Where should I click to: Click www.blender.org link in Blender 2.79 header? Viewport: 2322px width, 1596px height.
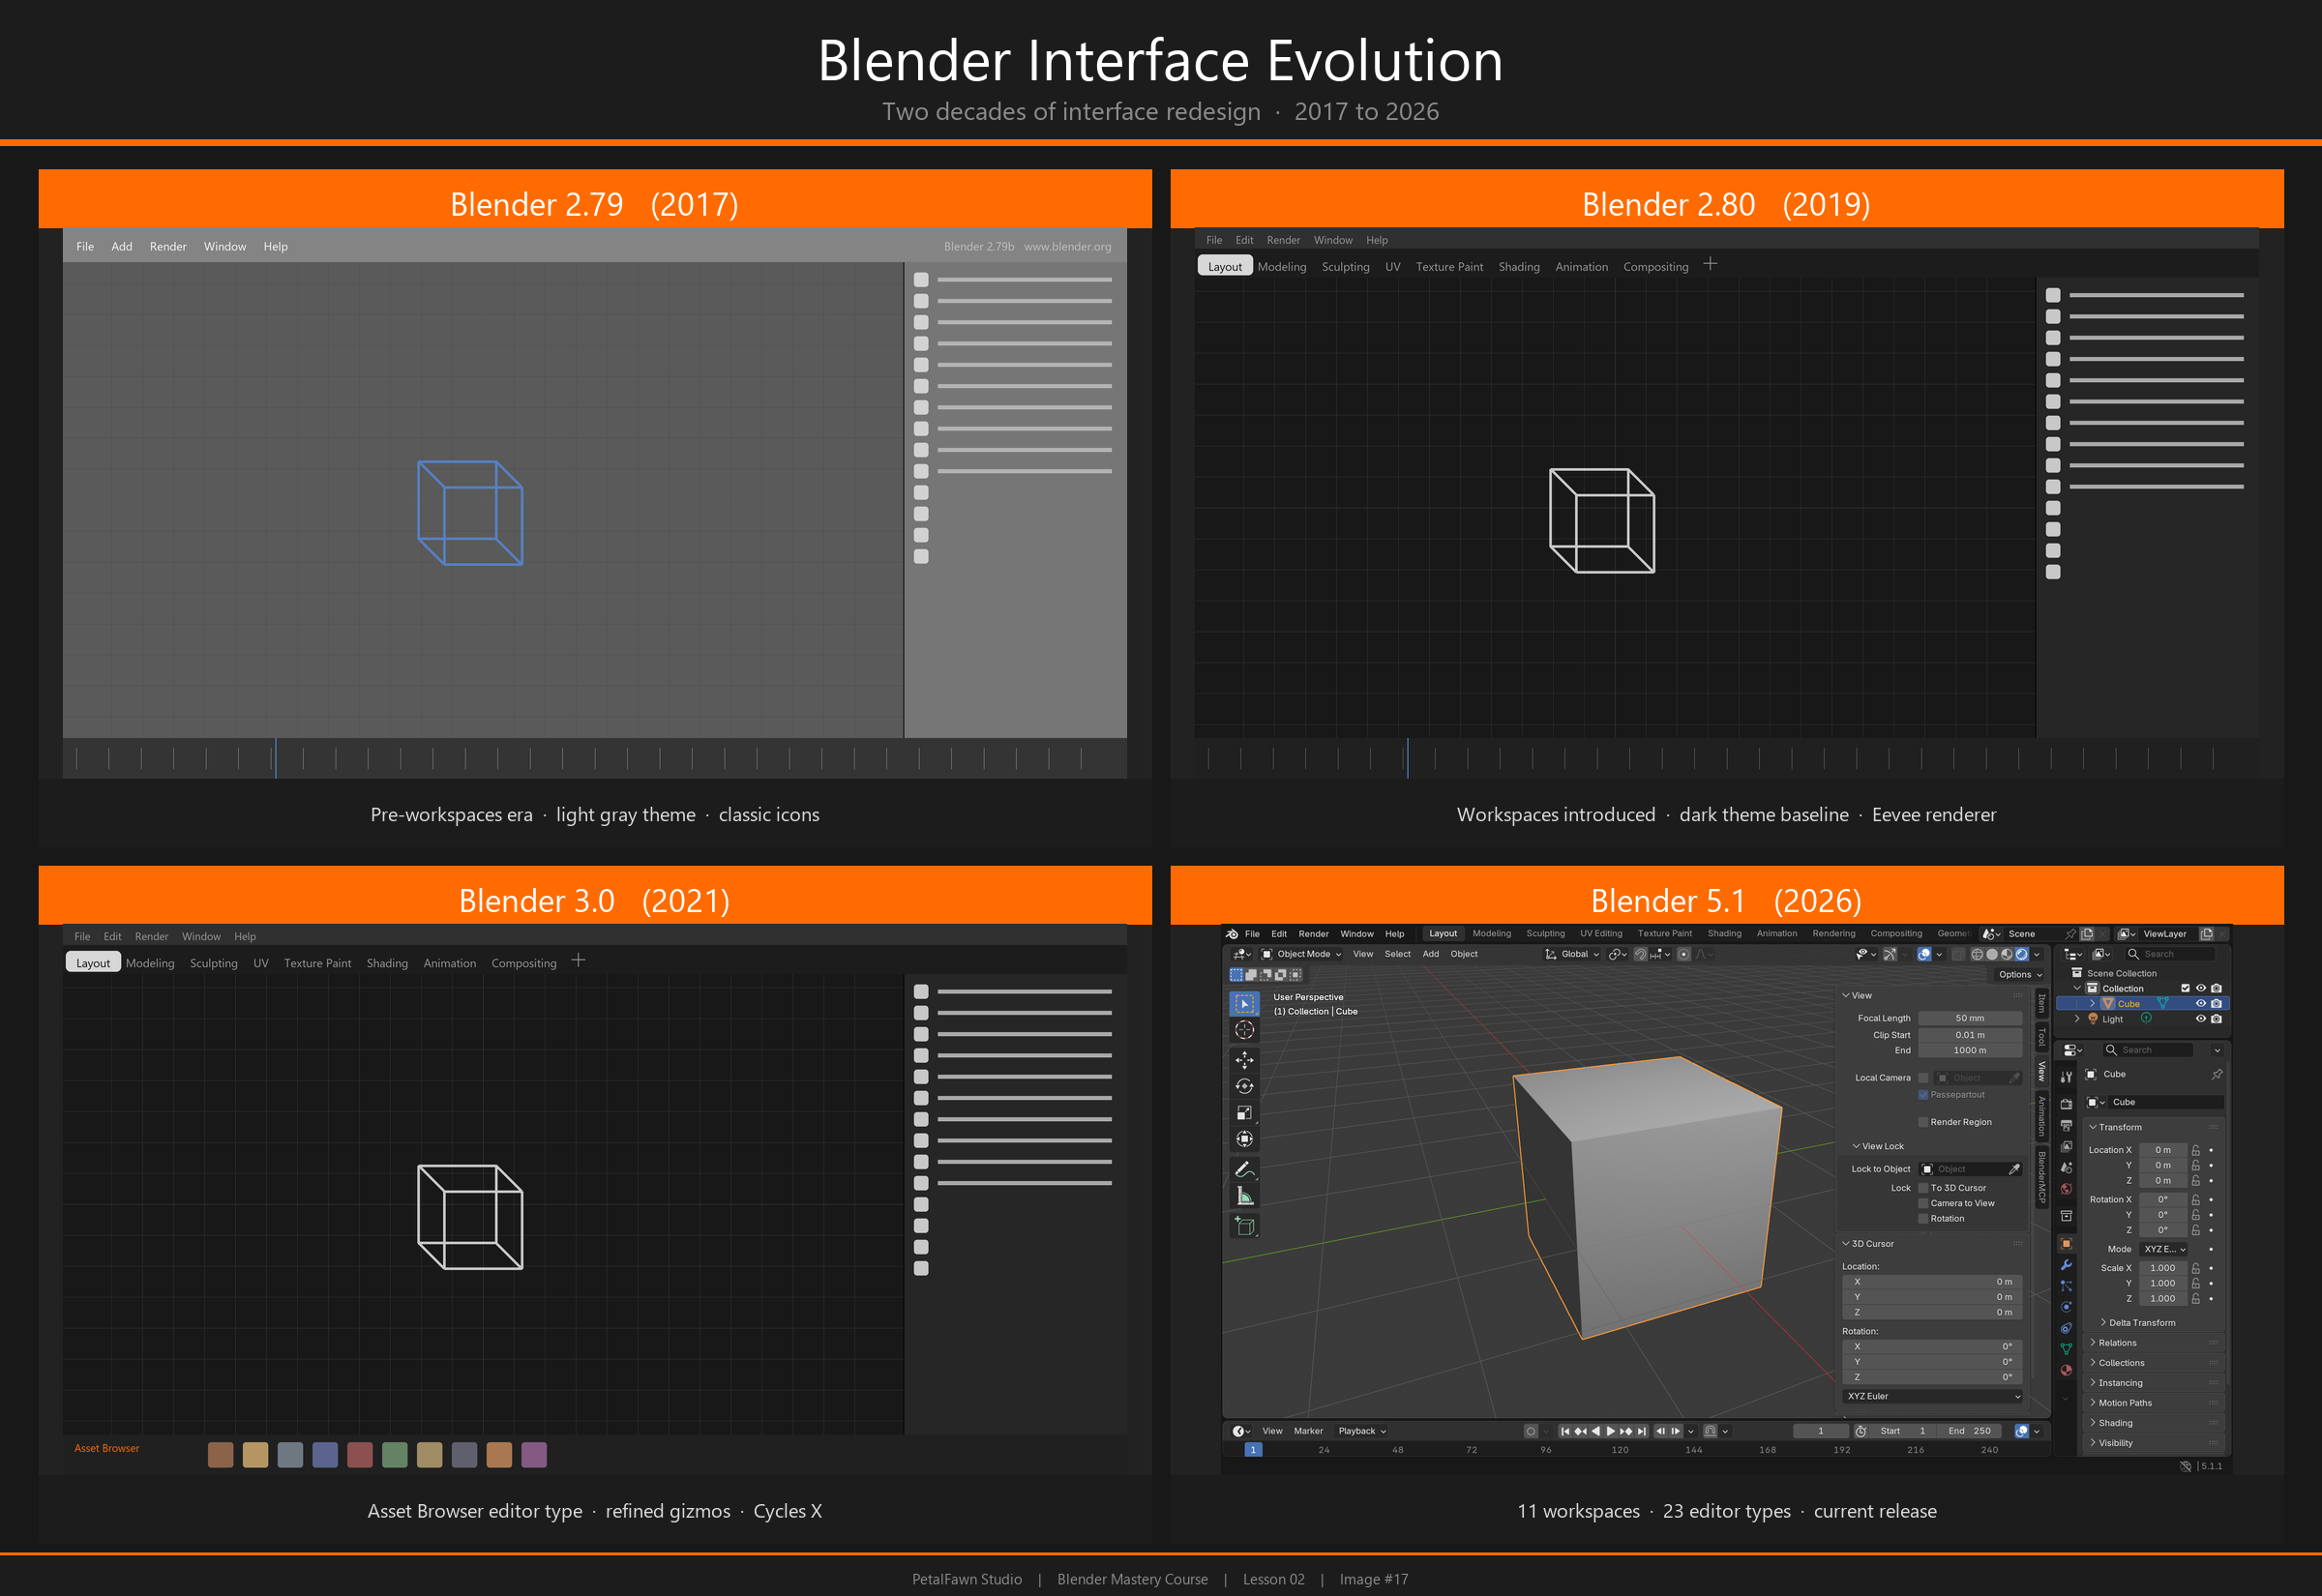point(1068,247)
